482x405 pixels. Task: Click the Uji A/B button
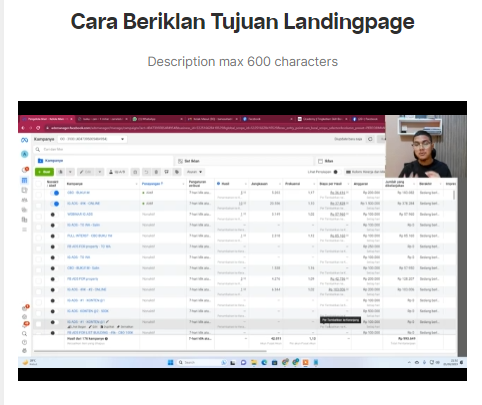pos(117,172)
